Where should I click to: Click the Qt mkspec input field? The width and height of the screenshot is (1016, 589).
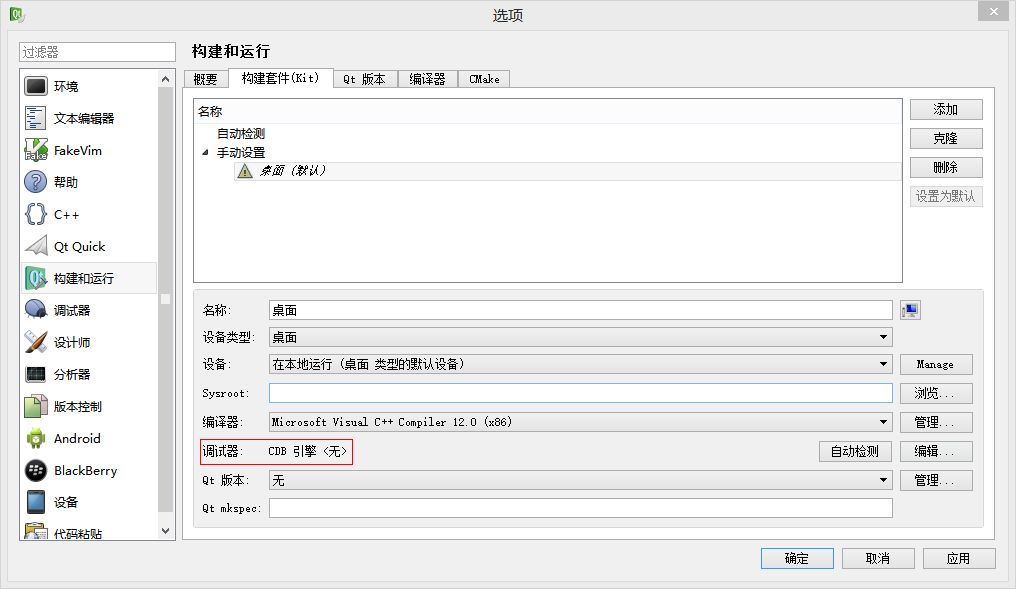coord(581,508)
